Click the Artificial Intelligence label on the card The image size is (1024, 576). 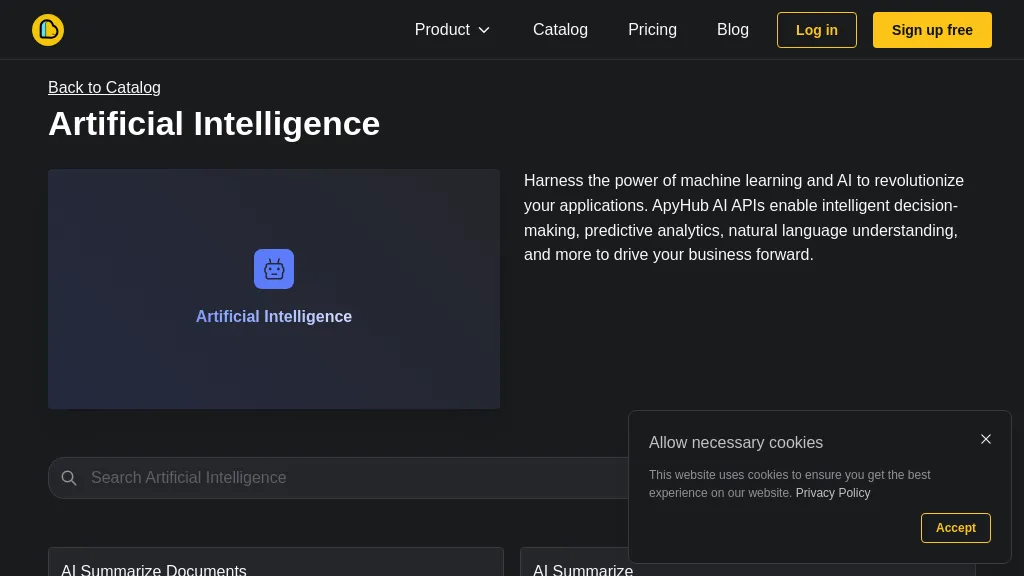point(274,316)
